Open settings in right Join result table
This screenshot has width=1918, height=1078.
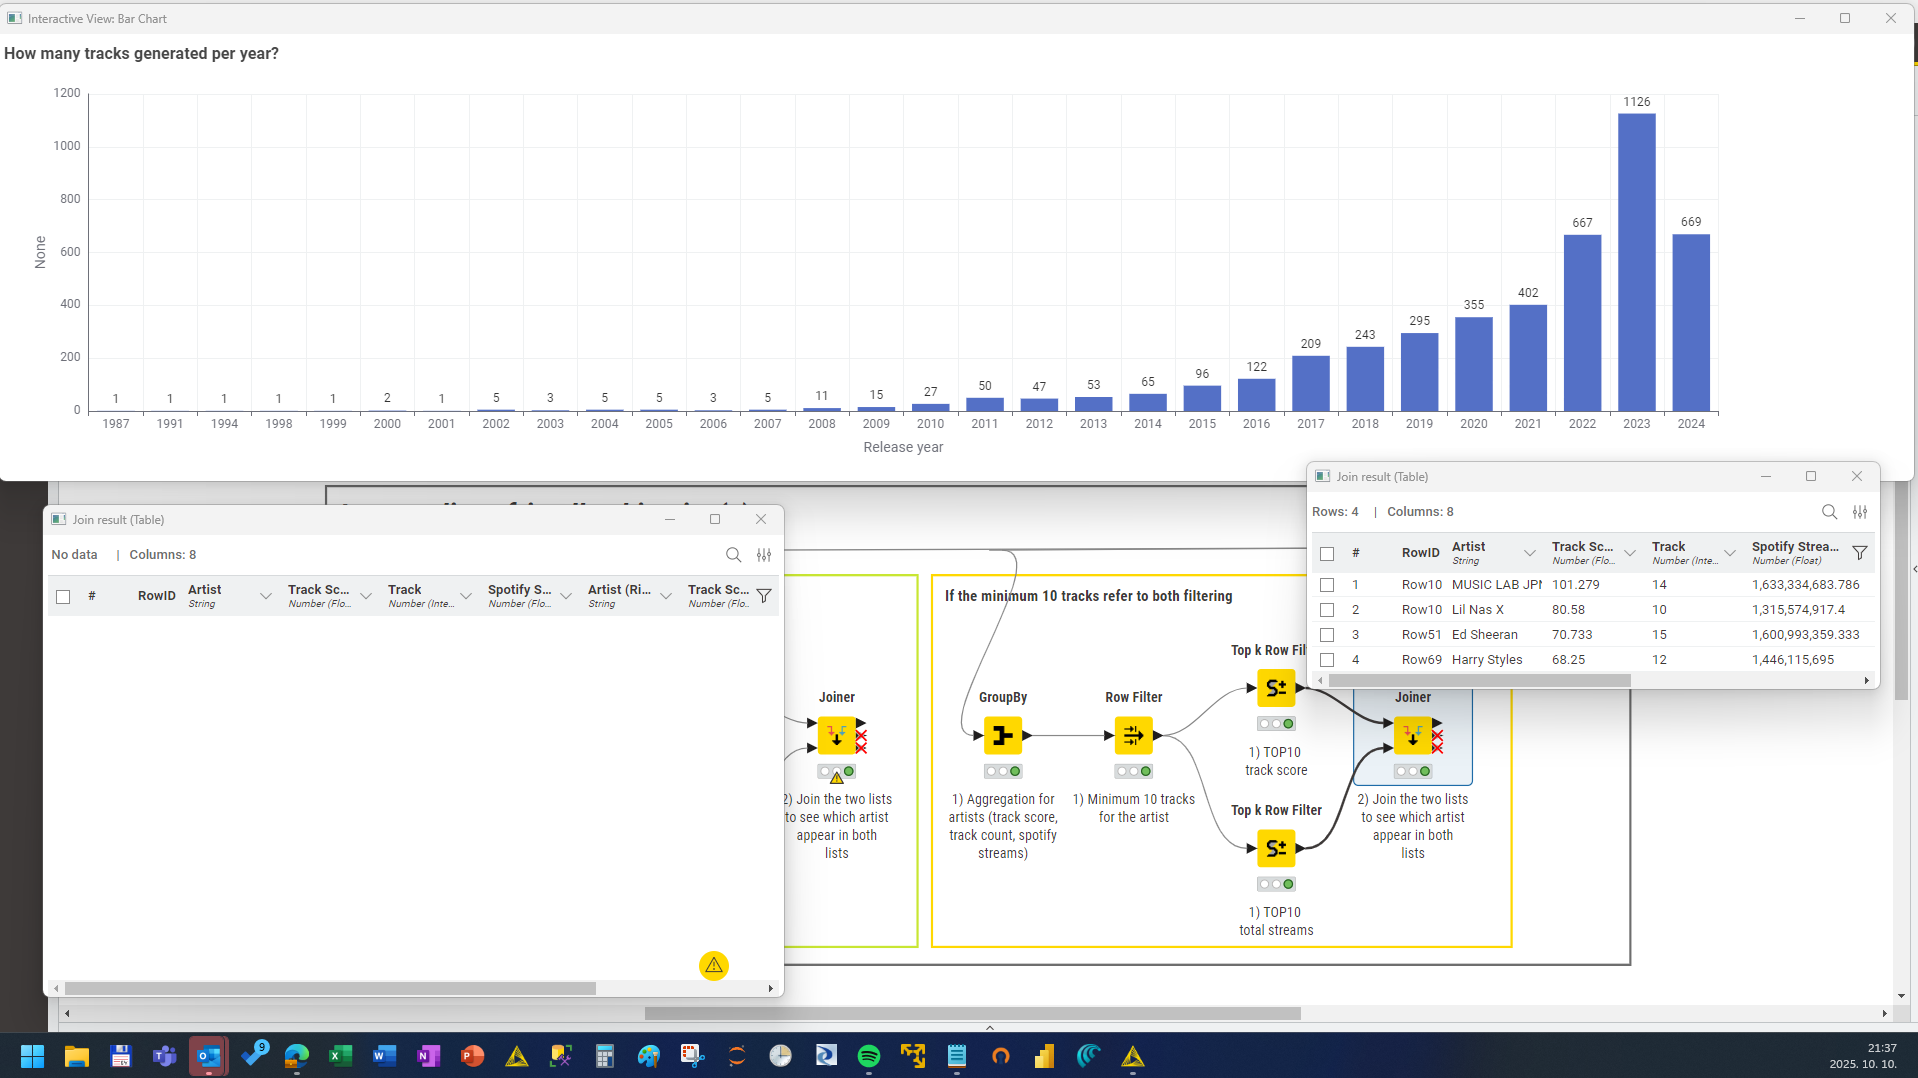pyautogui.click(x=1860, y=512)
